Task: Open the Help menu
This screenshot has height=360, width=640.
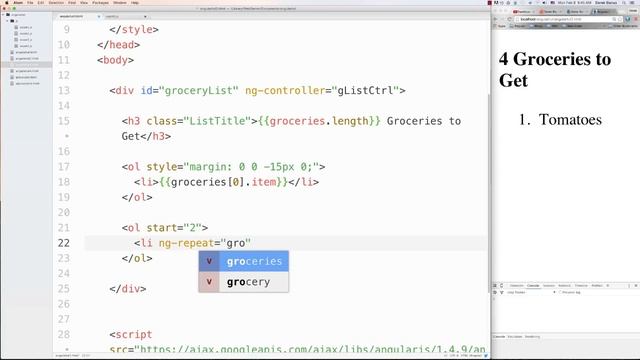Action: pyautogui.click(x=135, y=2)
